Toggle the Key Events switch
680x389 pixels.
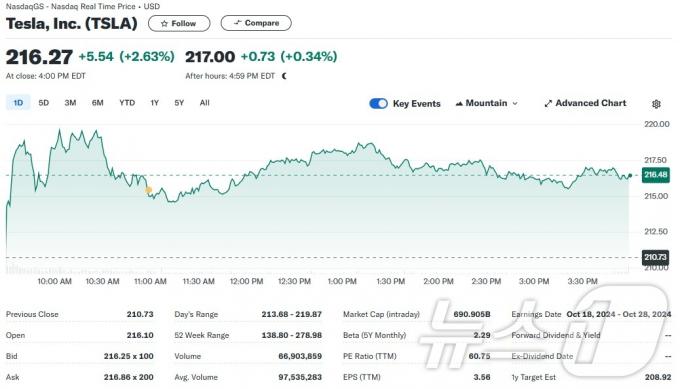coord(378,103)
